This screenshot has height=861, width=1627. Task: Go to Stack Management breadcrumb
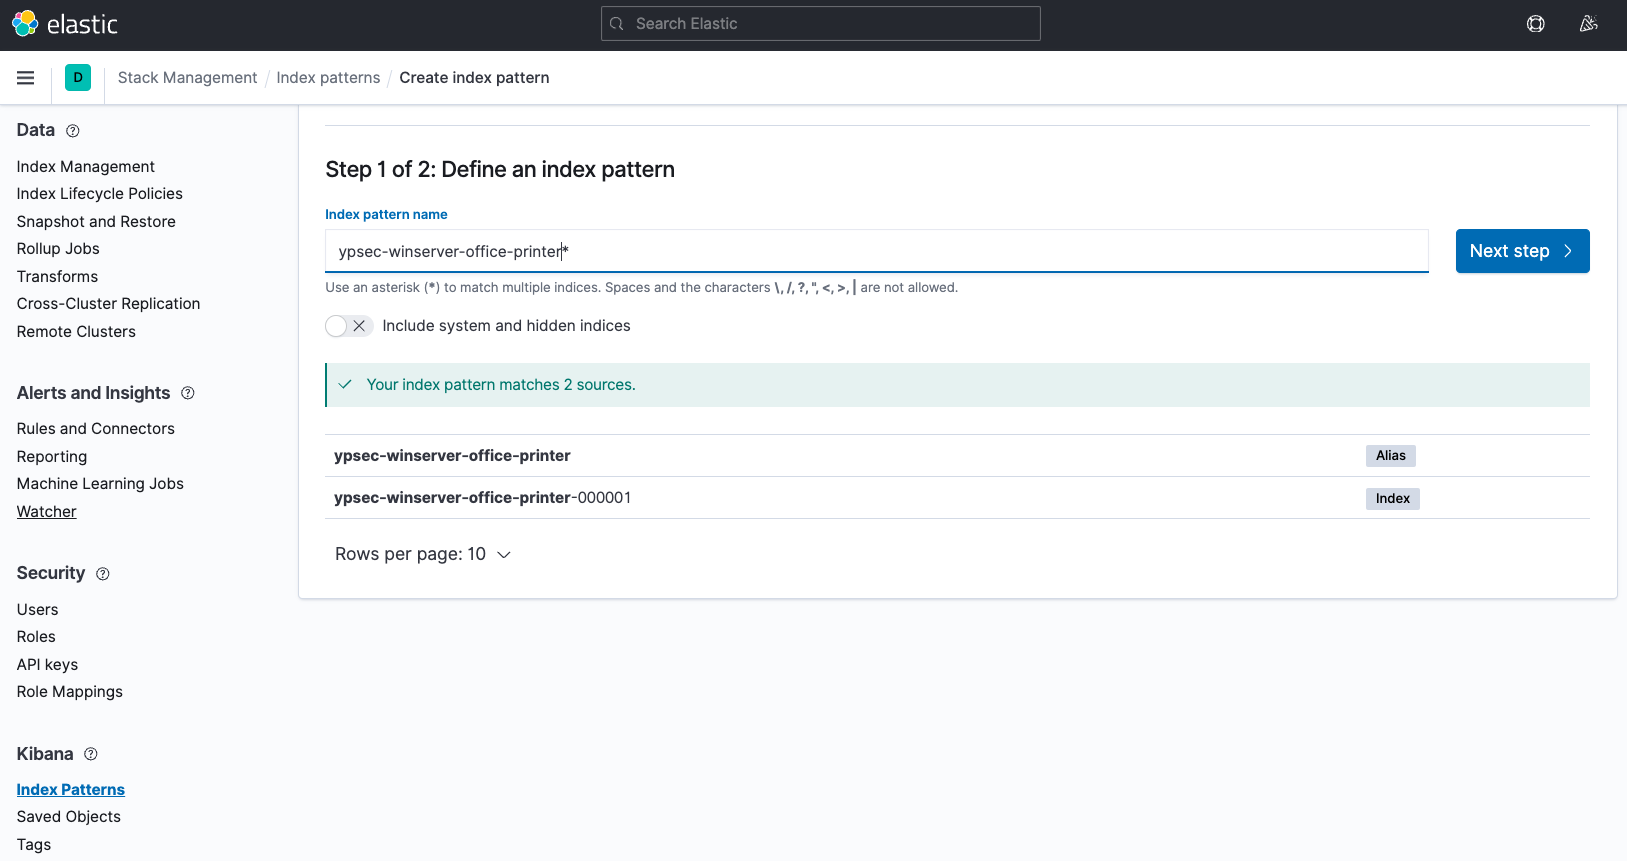click(187, 78)
